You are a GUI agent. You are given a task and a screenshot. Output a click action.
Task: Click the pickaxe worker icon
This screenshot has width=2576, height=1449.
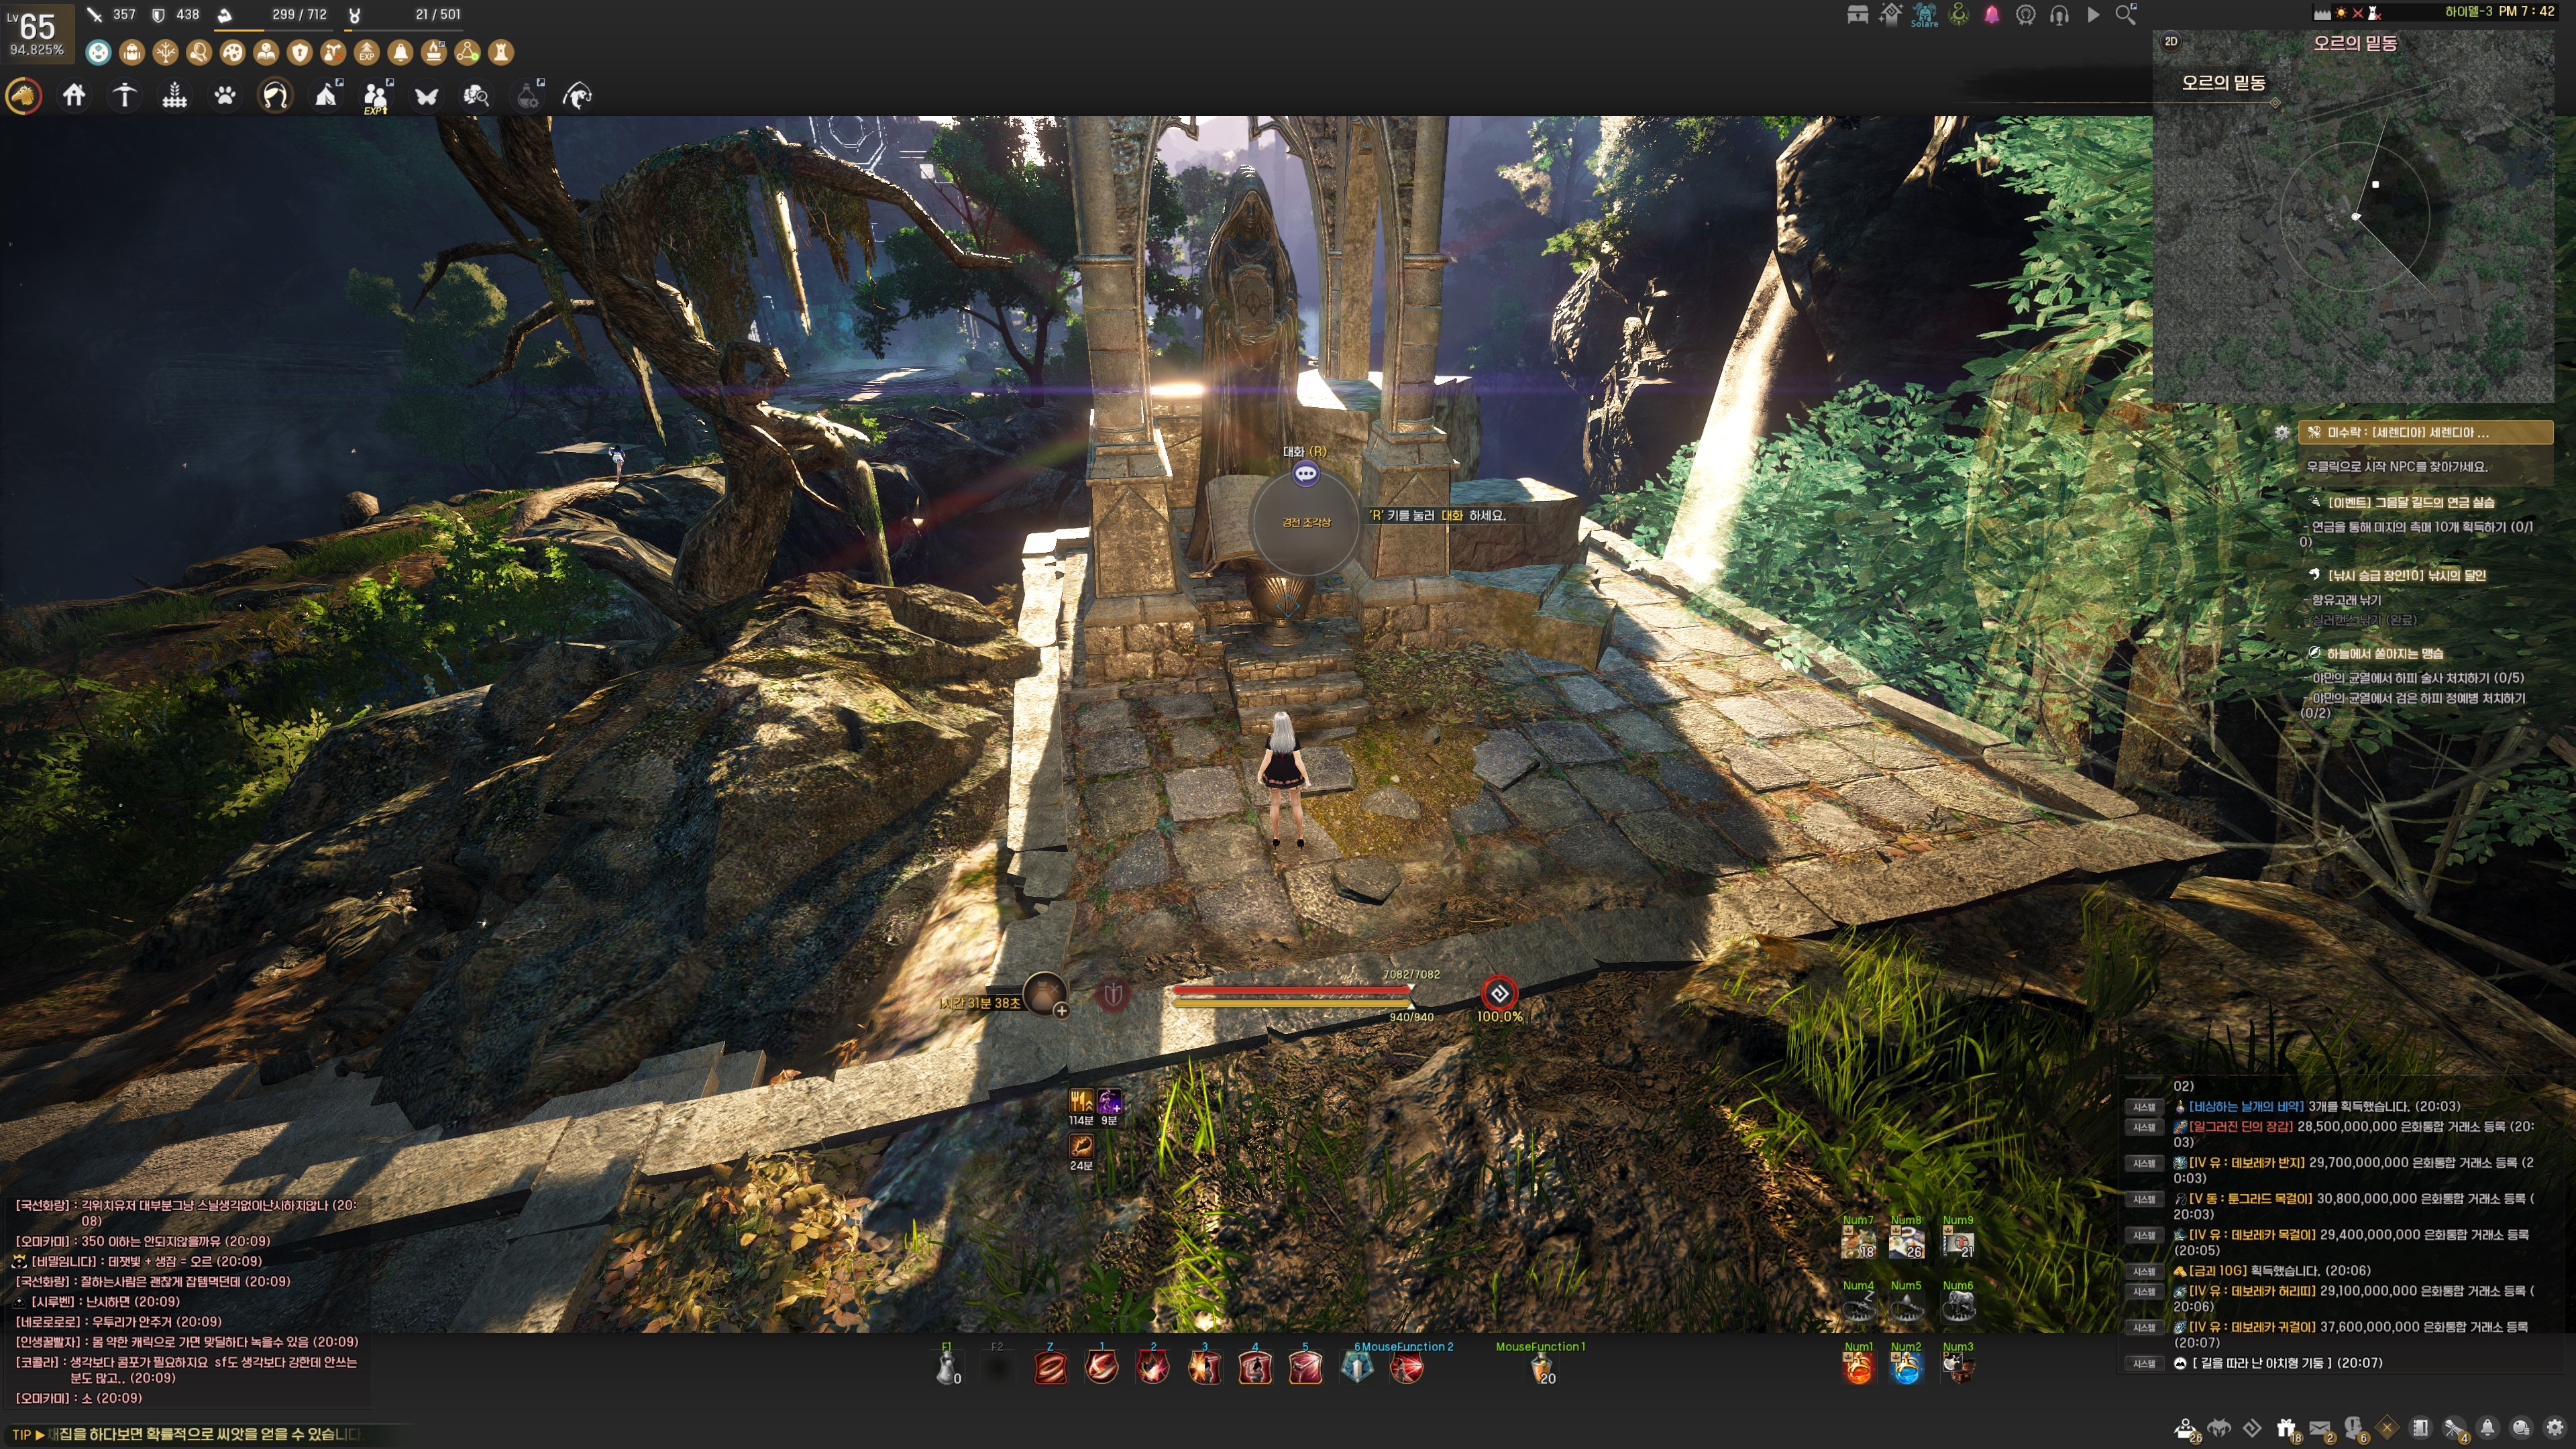[124, 96]
